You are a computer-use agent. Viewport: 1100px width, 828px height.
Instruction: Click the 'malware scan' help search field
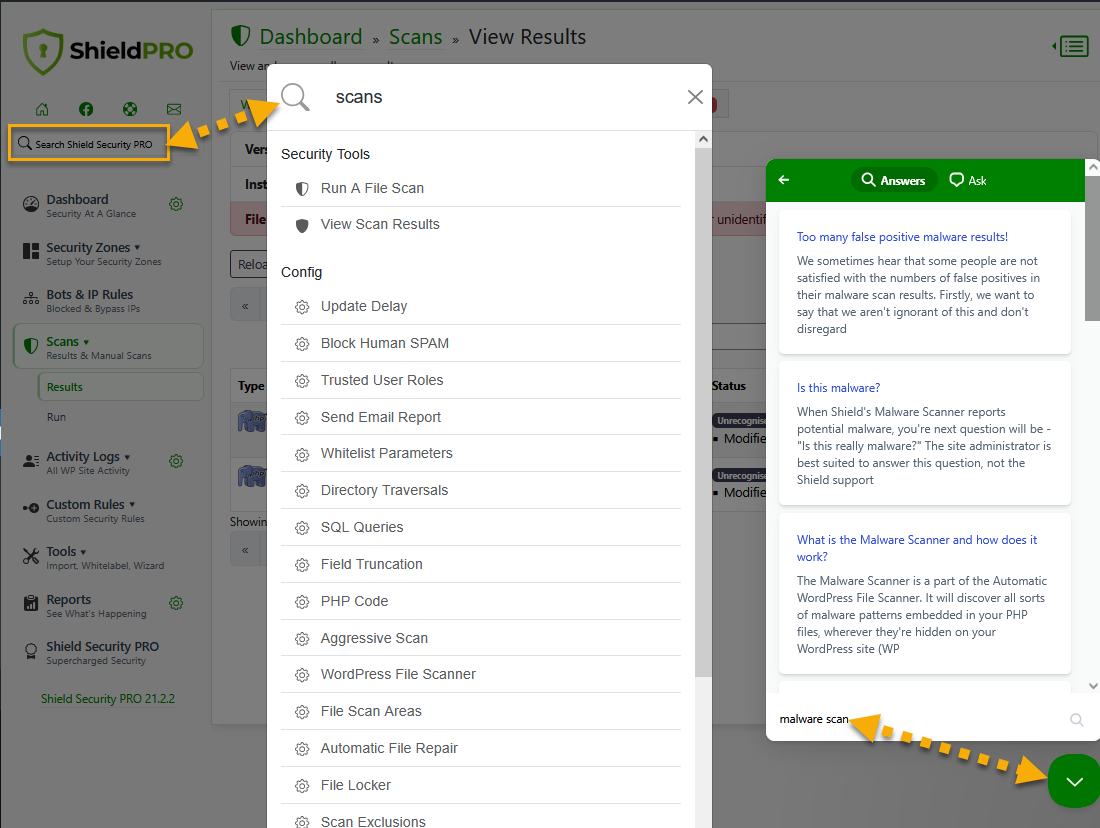coord(919,719)
